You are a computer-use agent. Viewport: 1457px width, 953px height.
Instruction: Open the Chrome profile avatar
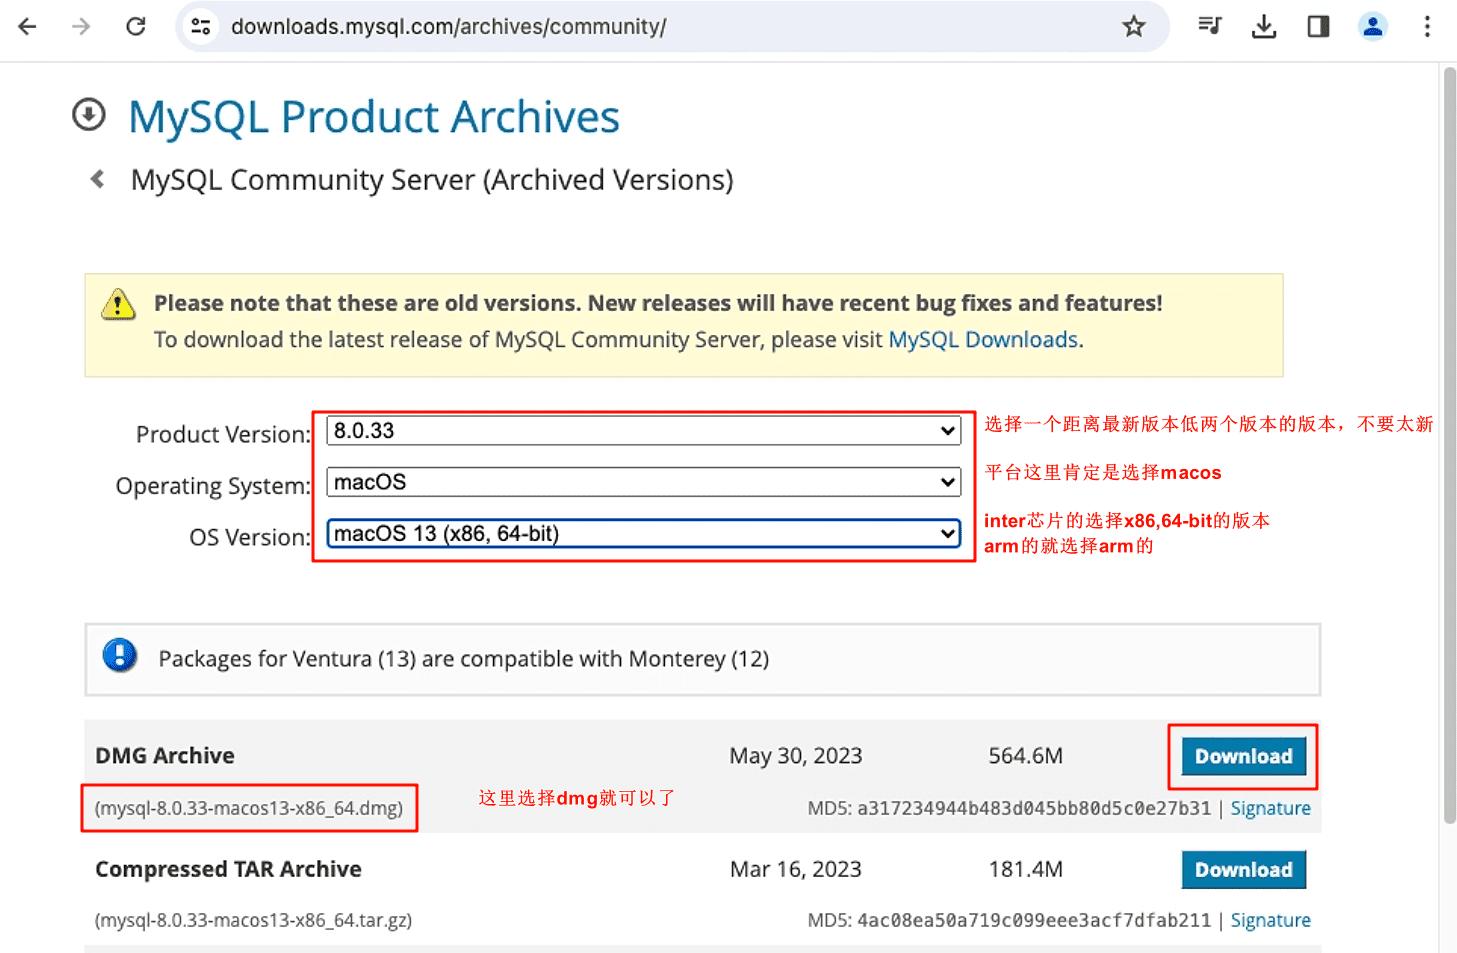(x=1373, y=26)
